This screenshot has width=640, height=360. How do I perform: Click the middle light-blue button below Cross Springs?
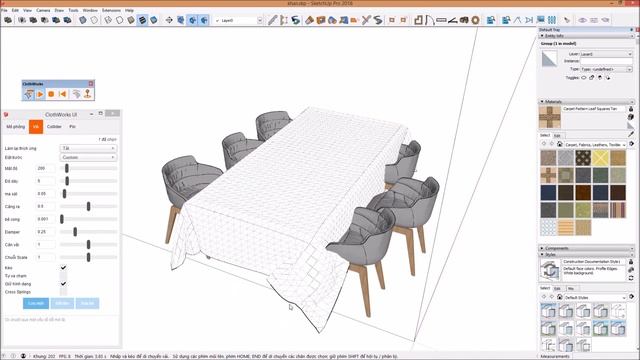pyautogui.click(x=62, y=303)
